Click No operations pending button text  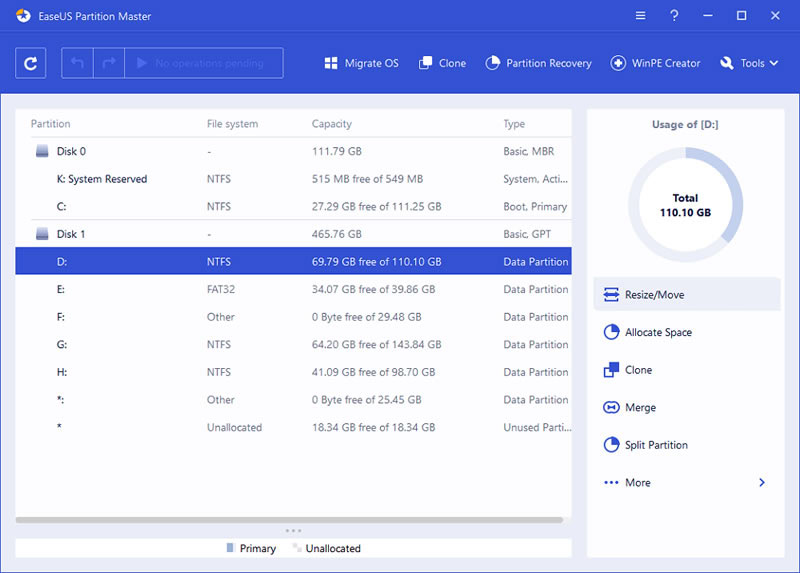click(209, 63)
